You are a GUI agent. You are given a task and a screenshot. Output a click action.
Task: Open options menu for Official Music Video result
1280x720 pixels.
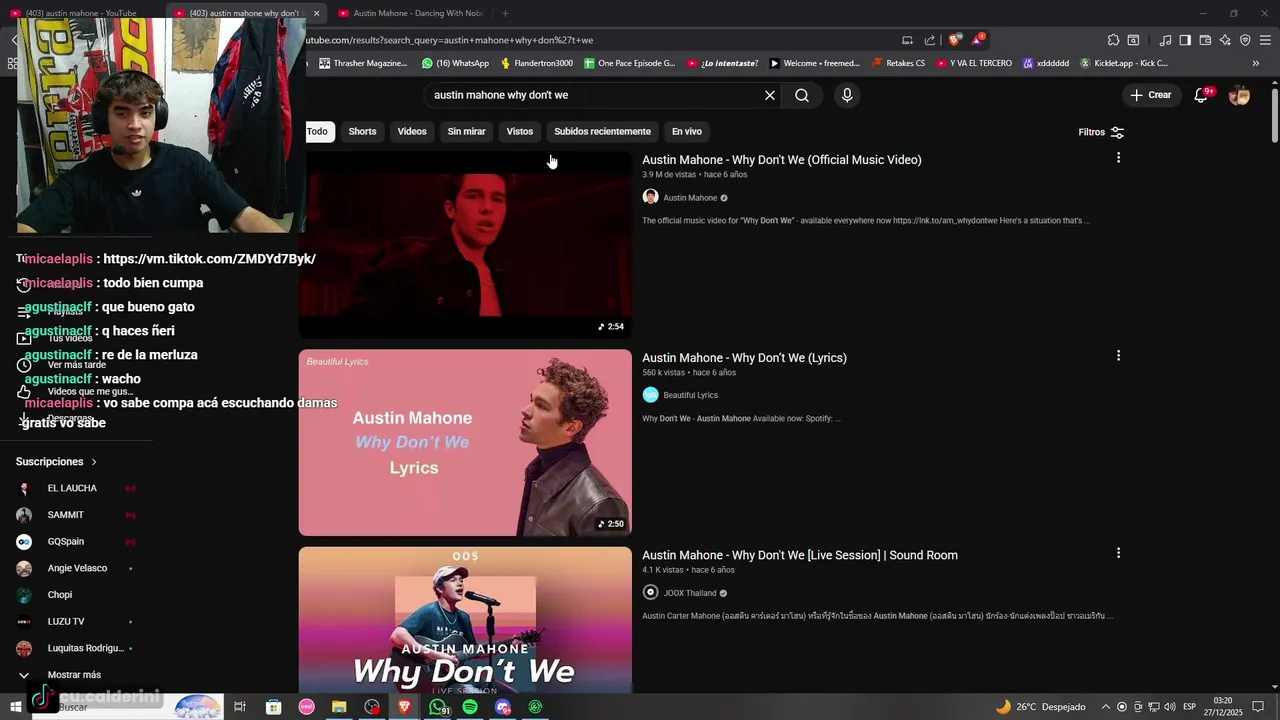pos(1118,158)
